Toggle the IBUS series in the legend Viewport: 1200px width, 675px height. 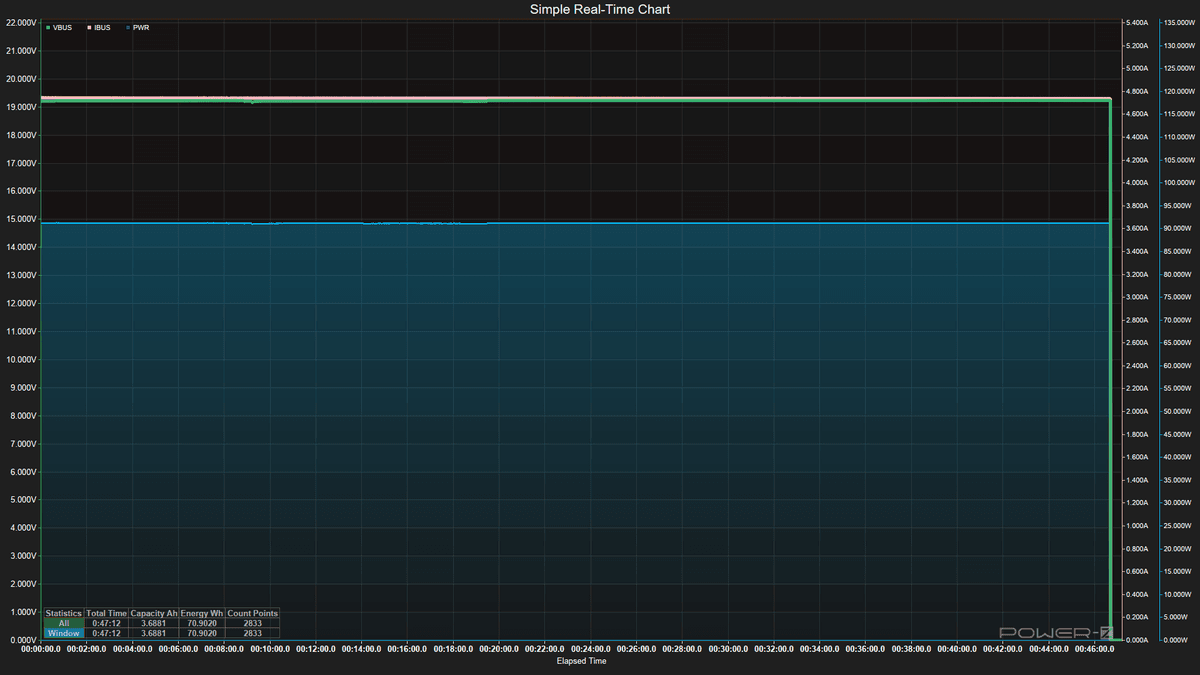[98, 28]
